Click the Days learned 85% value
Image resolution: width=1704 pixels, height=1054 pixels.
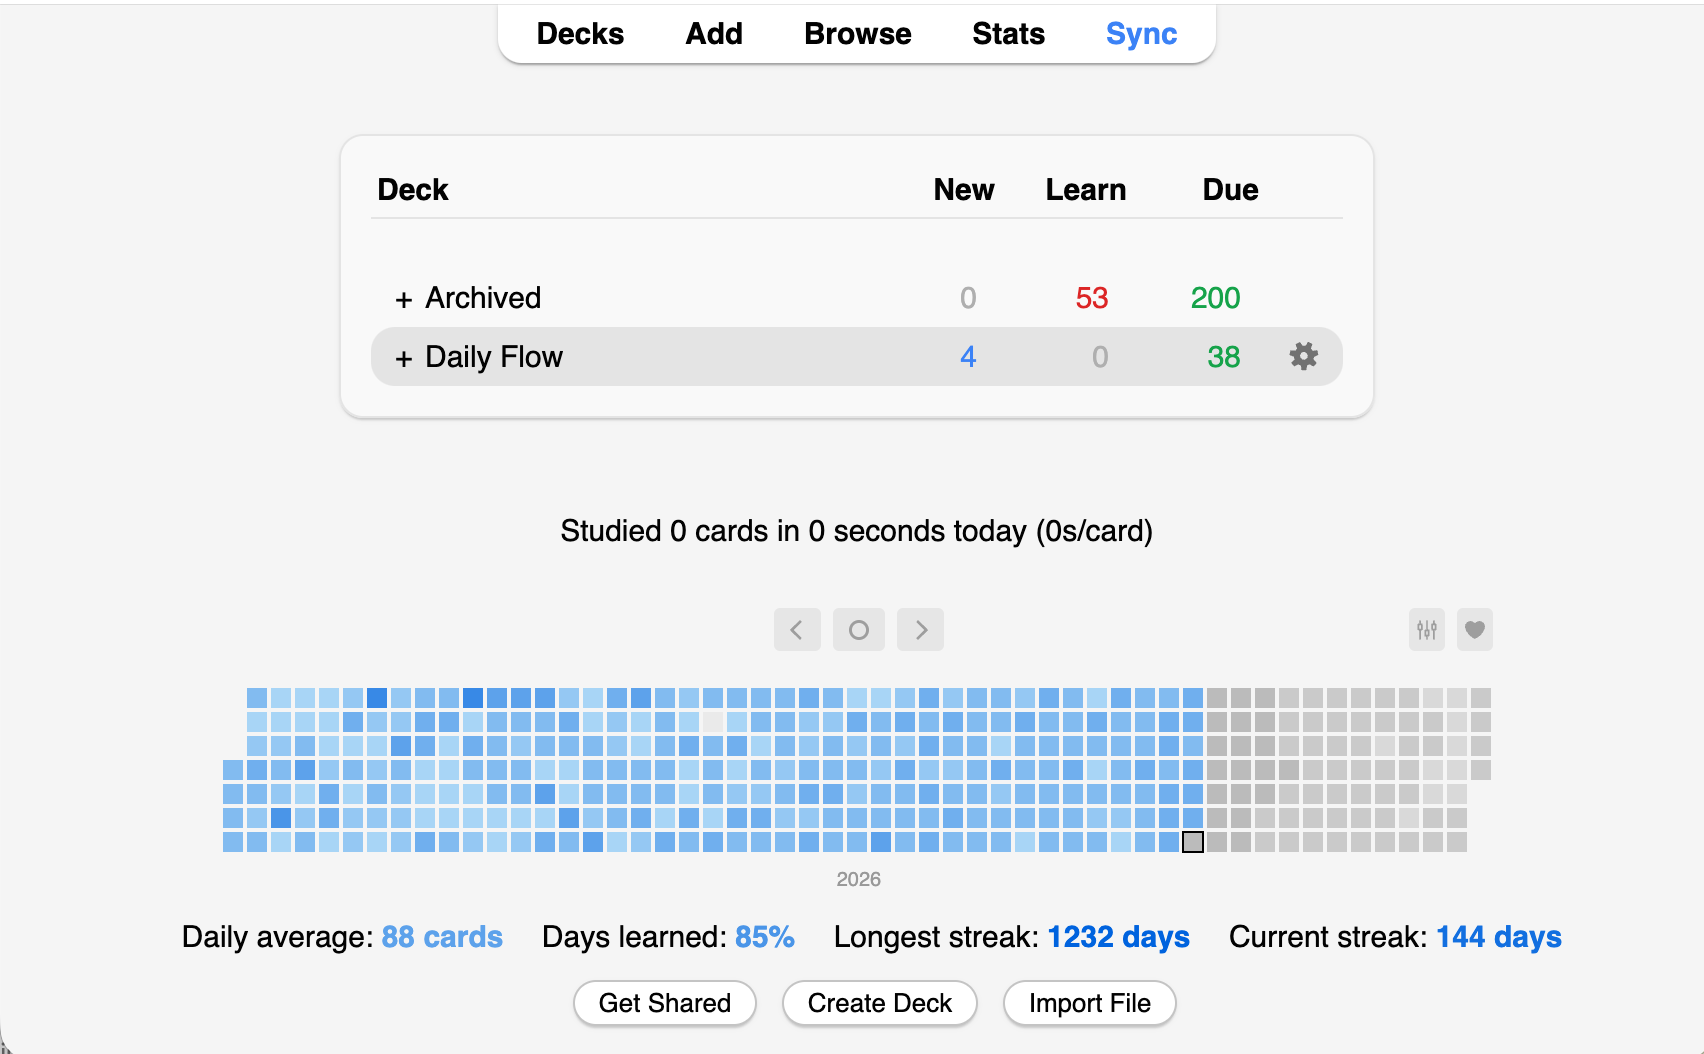pyautogui.click(x=765, y=937)
